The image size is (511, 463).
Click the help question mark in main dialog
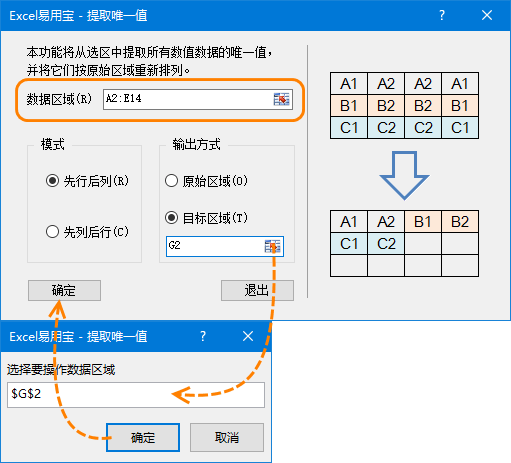click(442, 15)
